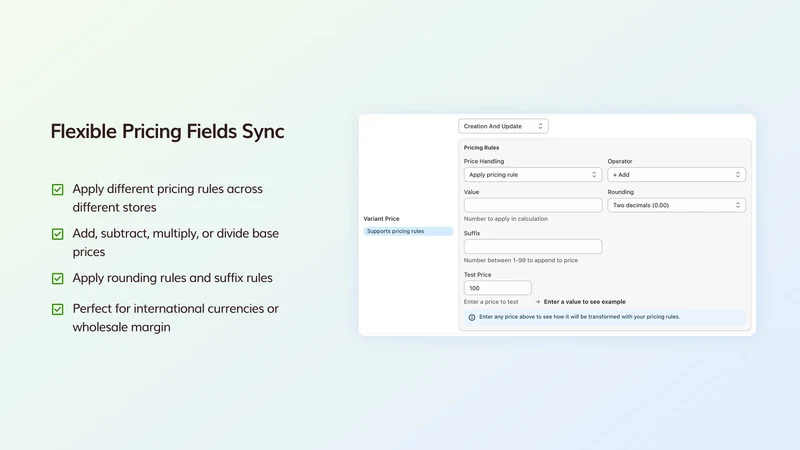
Task: Click the Test Price field showing 100
Action: coord(497,288)
